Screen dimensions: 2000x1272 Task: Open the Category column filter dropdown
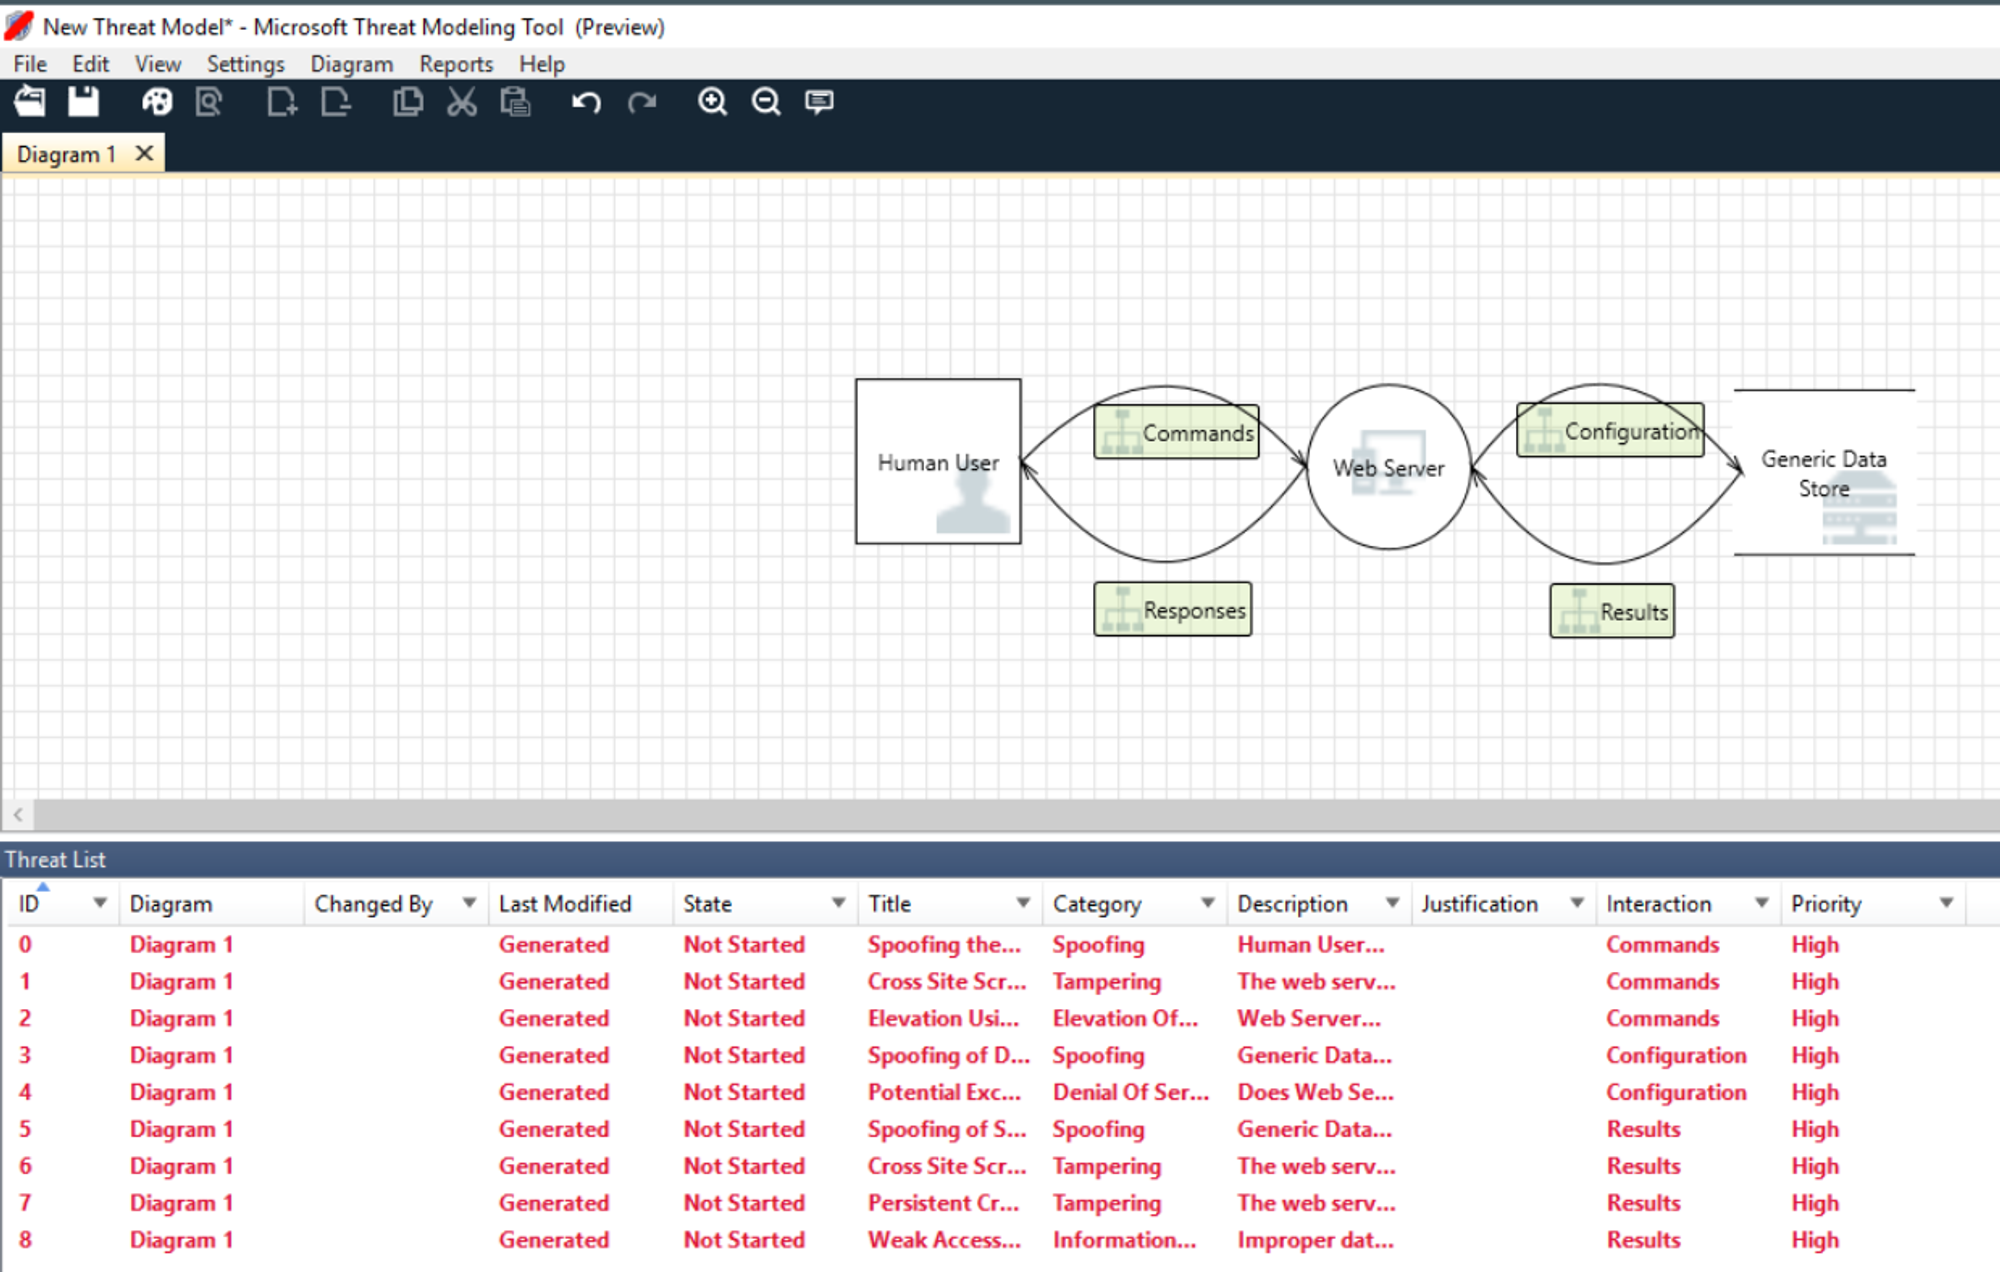[1207, 903]
